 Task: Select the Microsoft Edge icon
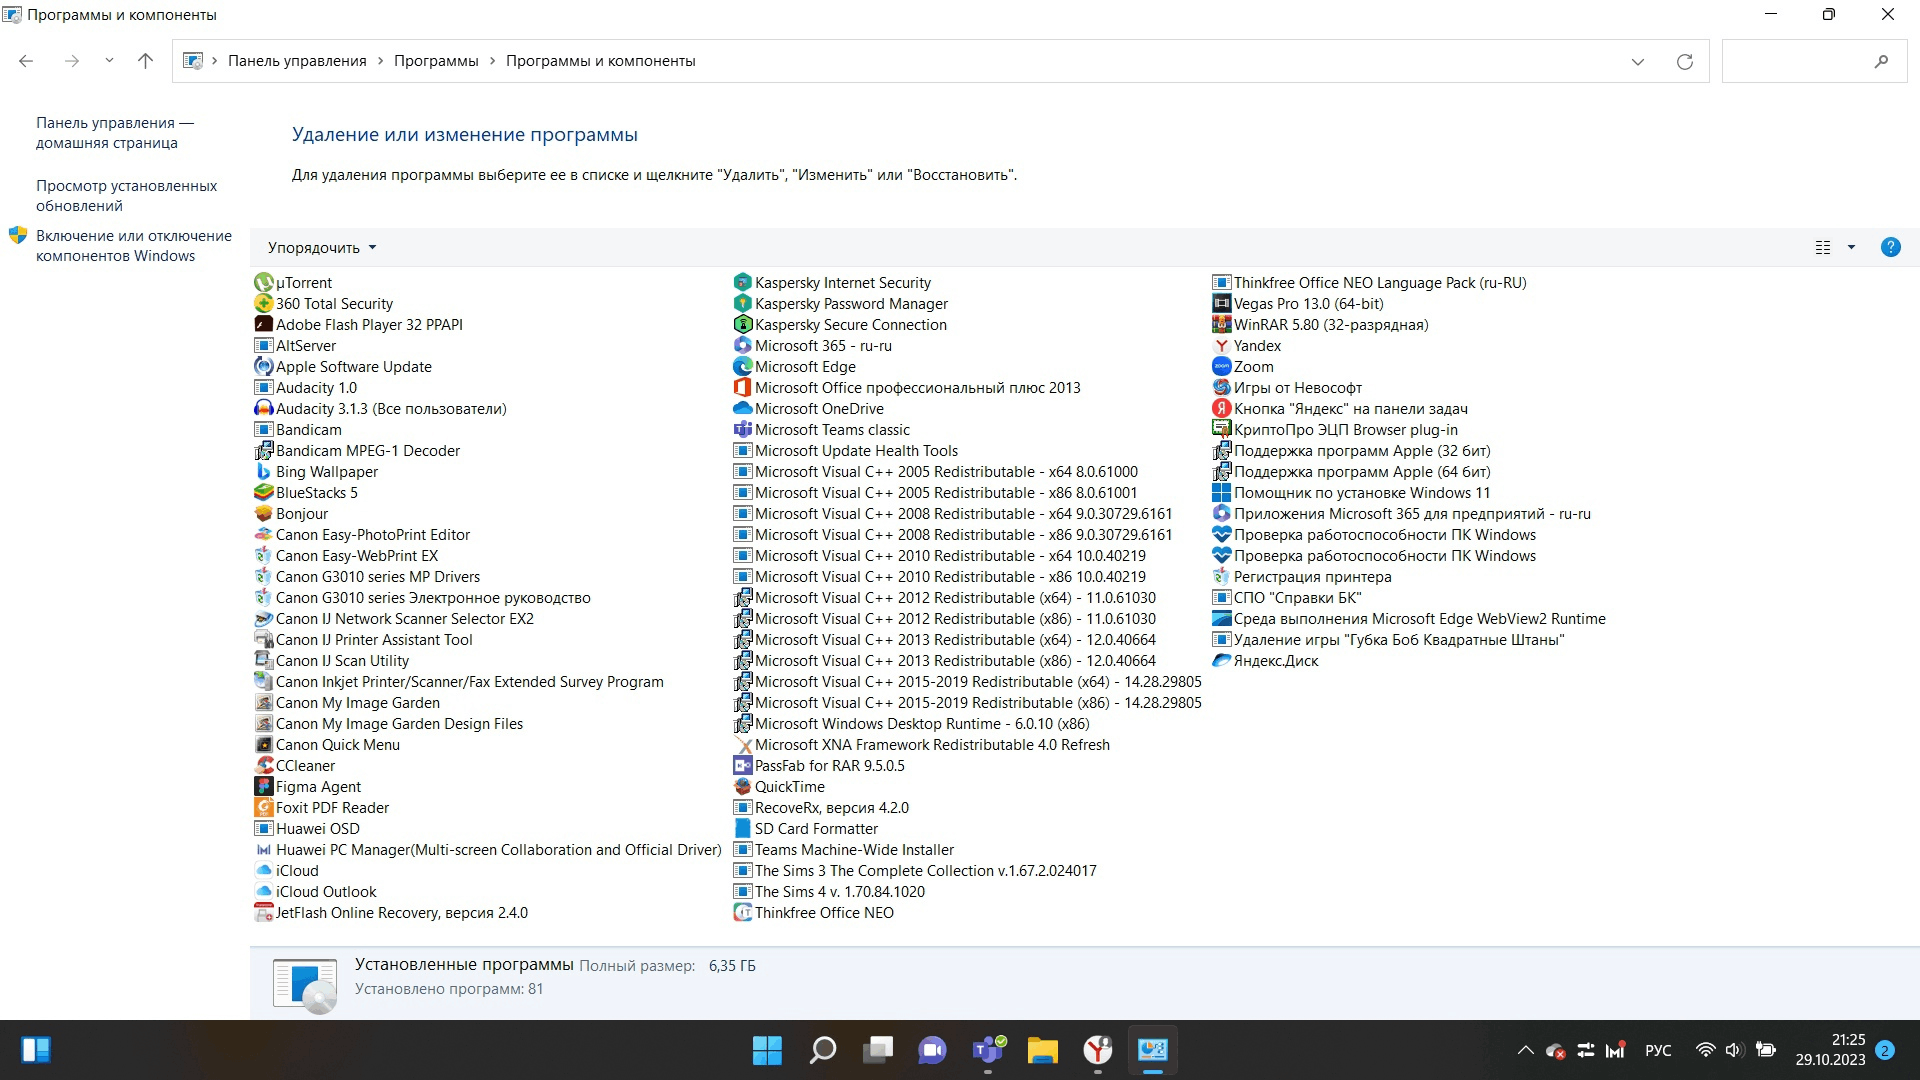pos(743,367)
